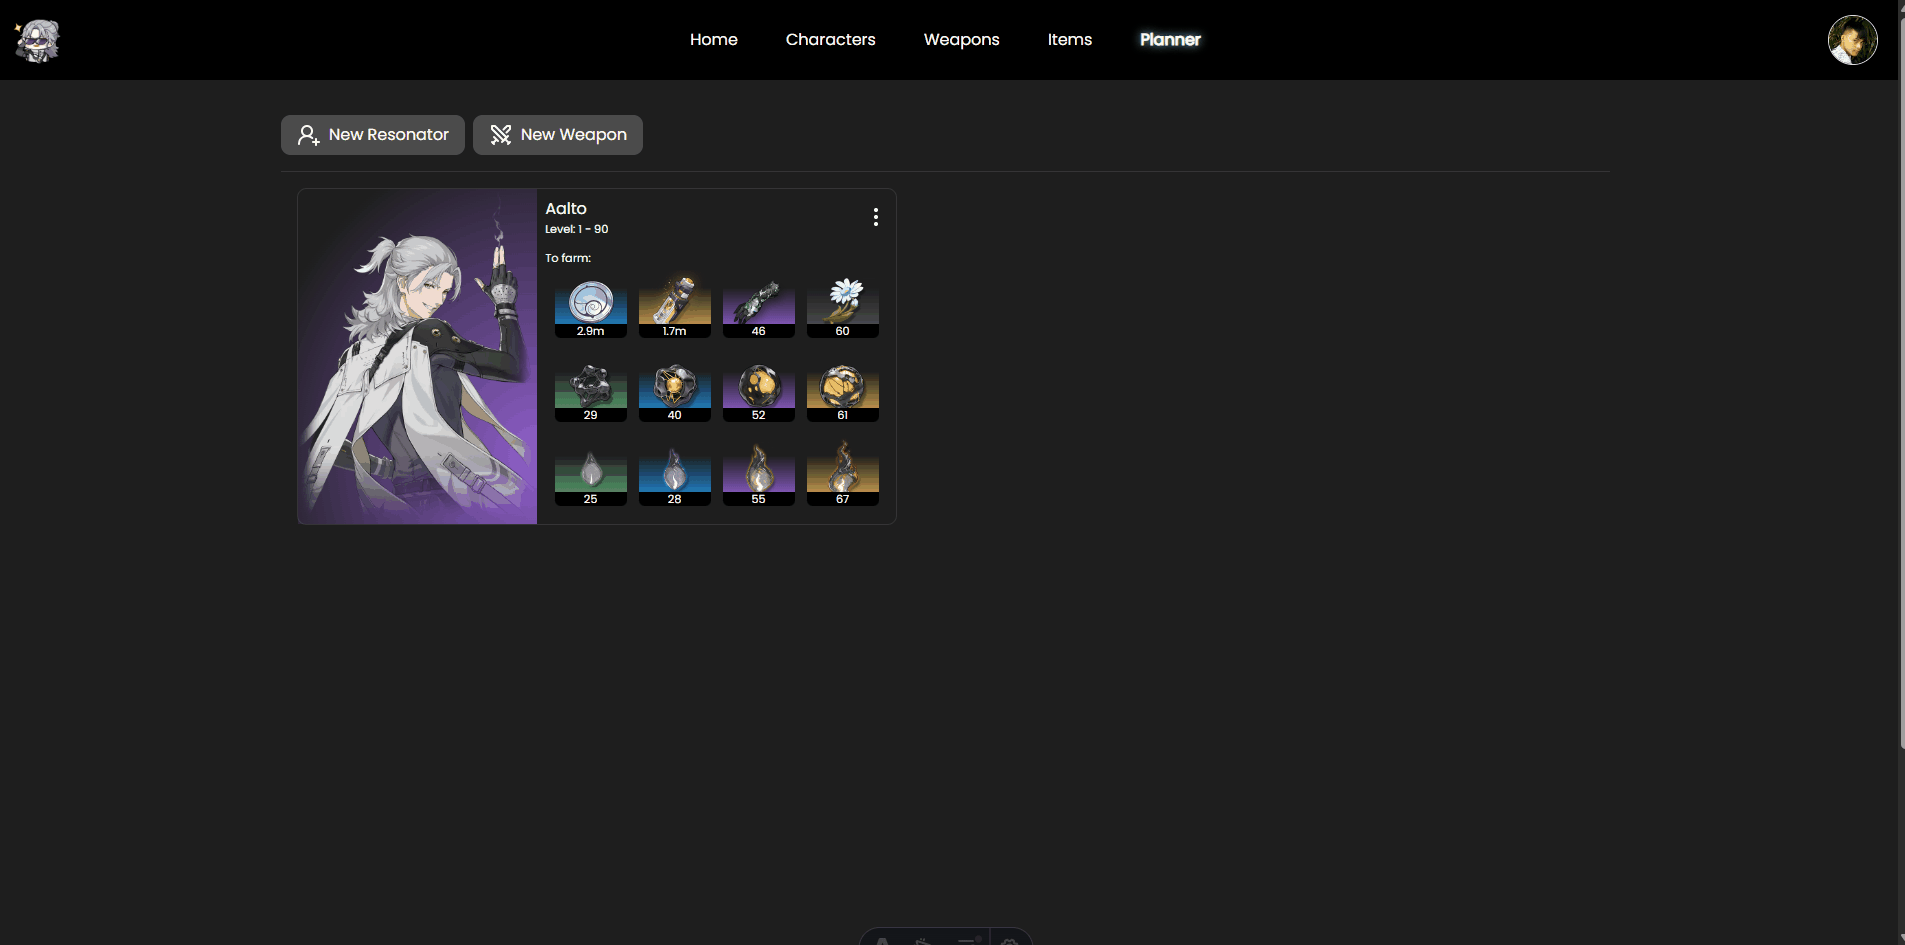The image size is (1905, 945).
Task: Navigate to the Items page
Action: (1070, 40)
